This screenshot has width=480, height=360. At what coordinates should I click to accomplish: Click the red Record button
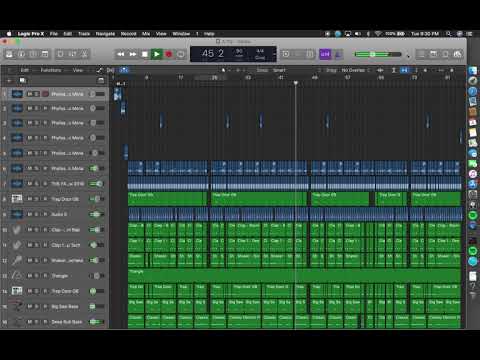[x=169, y=54]
